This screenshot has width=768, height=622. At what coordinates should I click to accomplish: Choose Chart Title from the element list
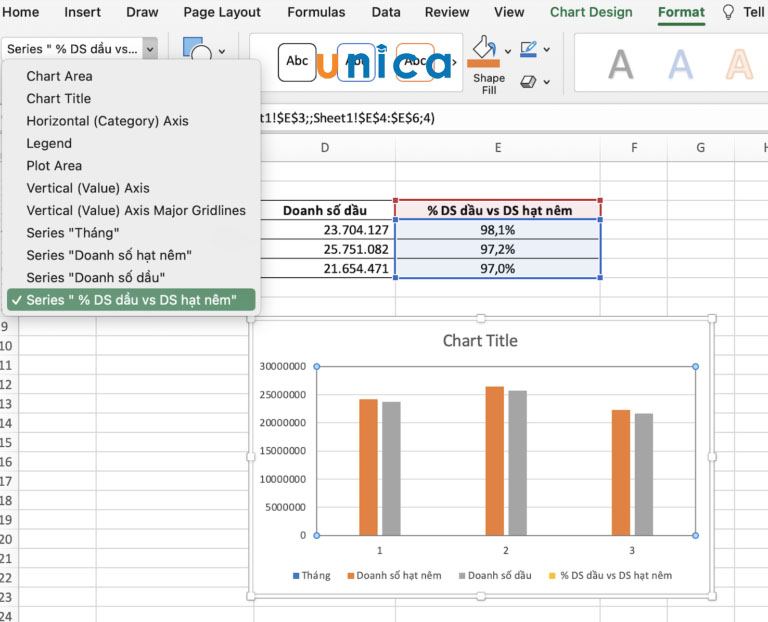(x=59, y=98)
